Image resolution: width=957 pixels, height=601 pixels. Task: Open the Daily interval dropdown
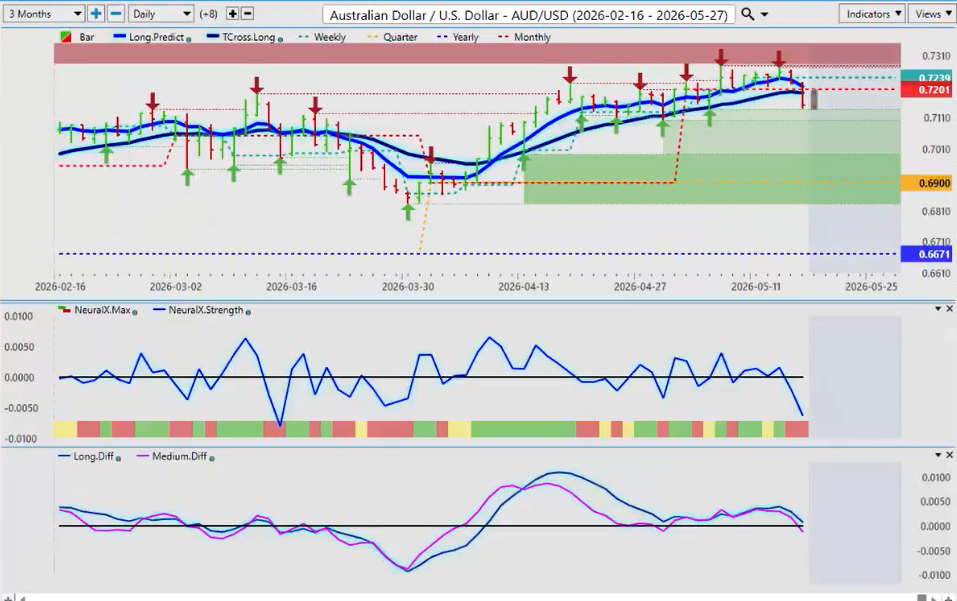[x=161, y=13]
